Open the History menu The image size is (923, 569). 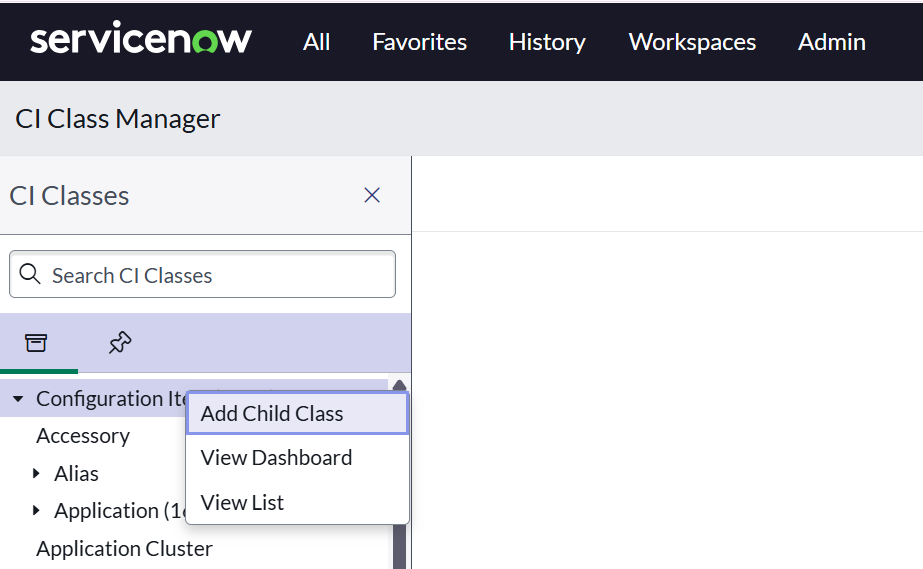[547, 42]
